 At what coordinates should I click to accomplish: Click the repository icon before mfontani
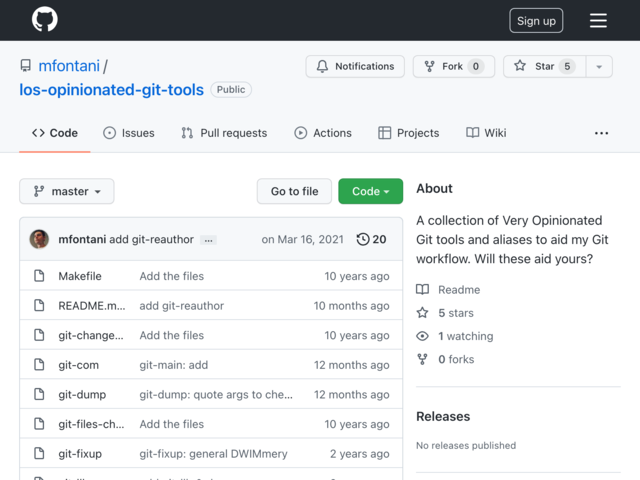point(26,66)
